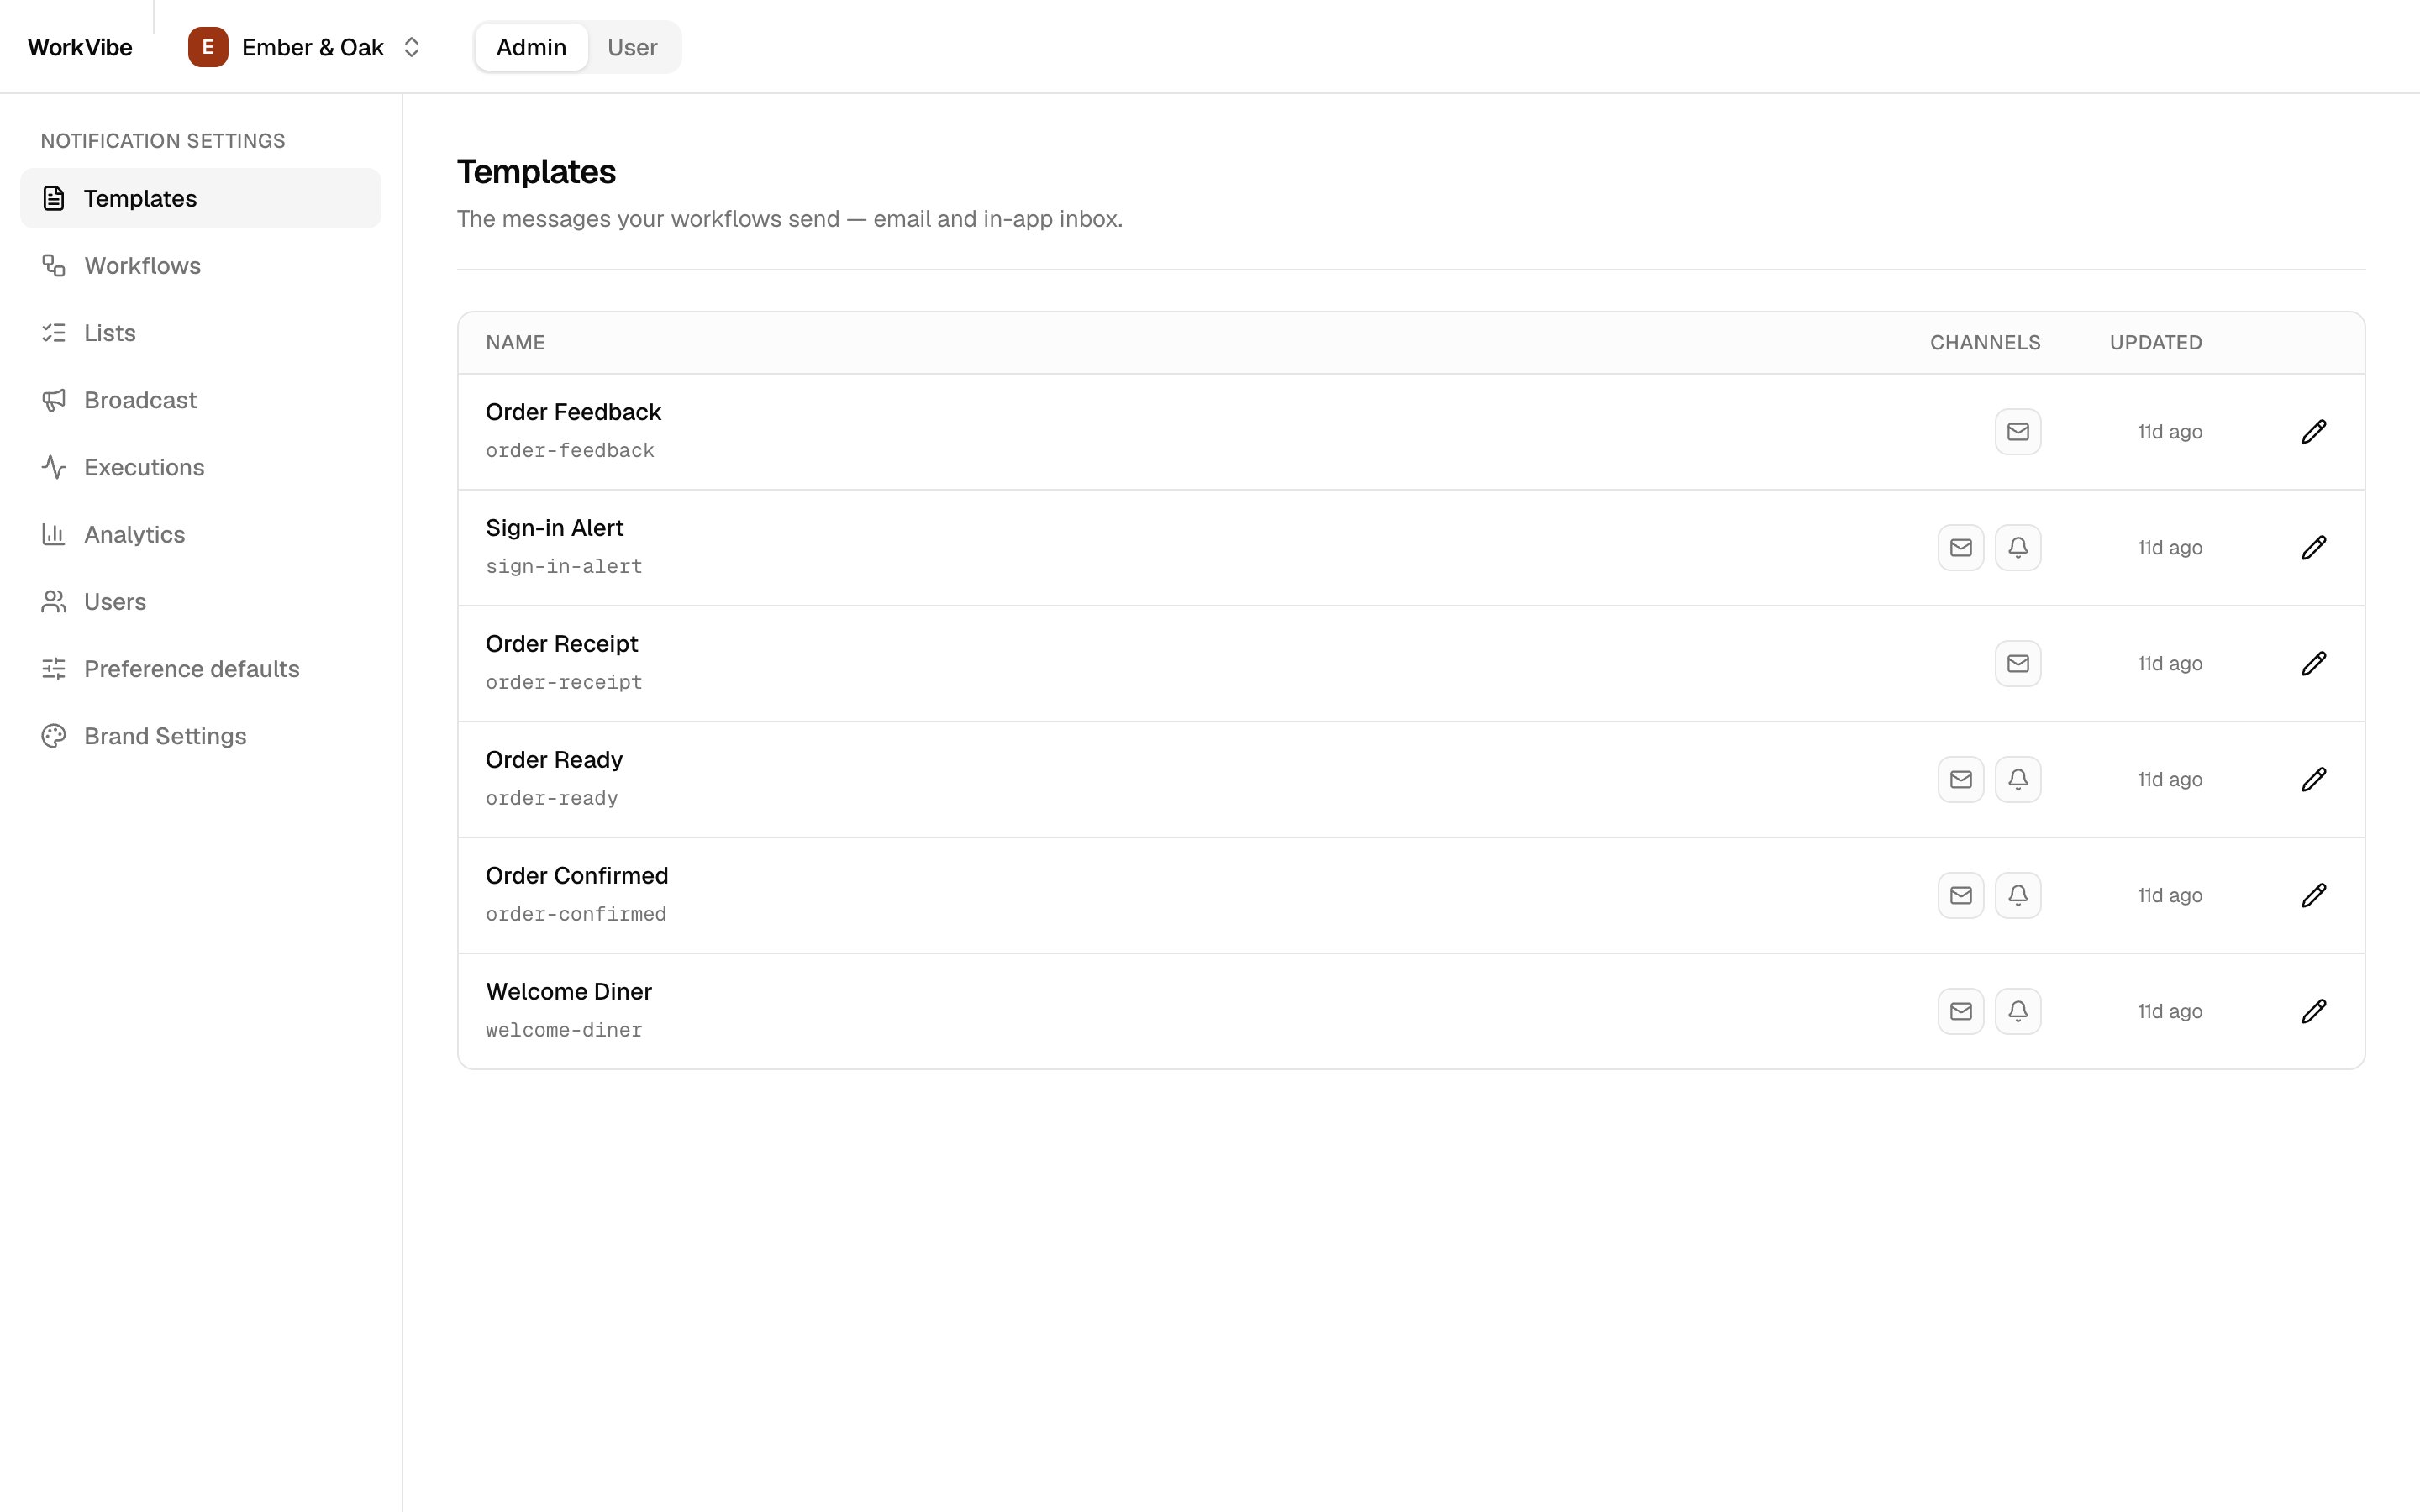
Task: Click email channel icon for Order Receipt
Action: [2018, 663]
